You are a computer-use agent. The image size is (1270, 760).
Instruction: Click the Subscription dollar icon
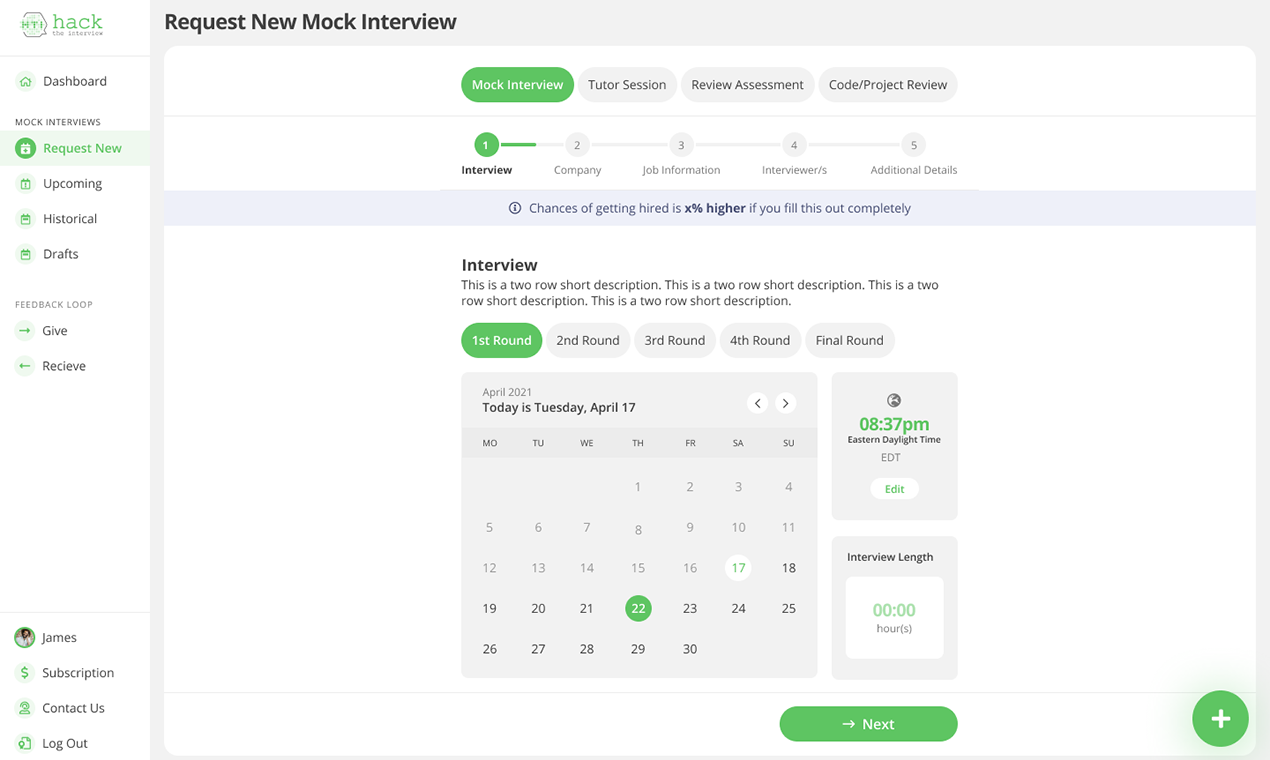23,672
